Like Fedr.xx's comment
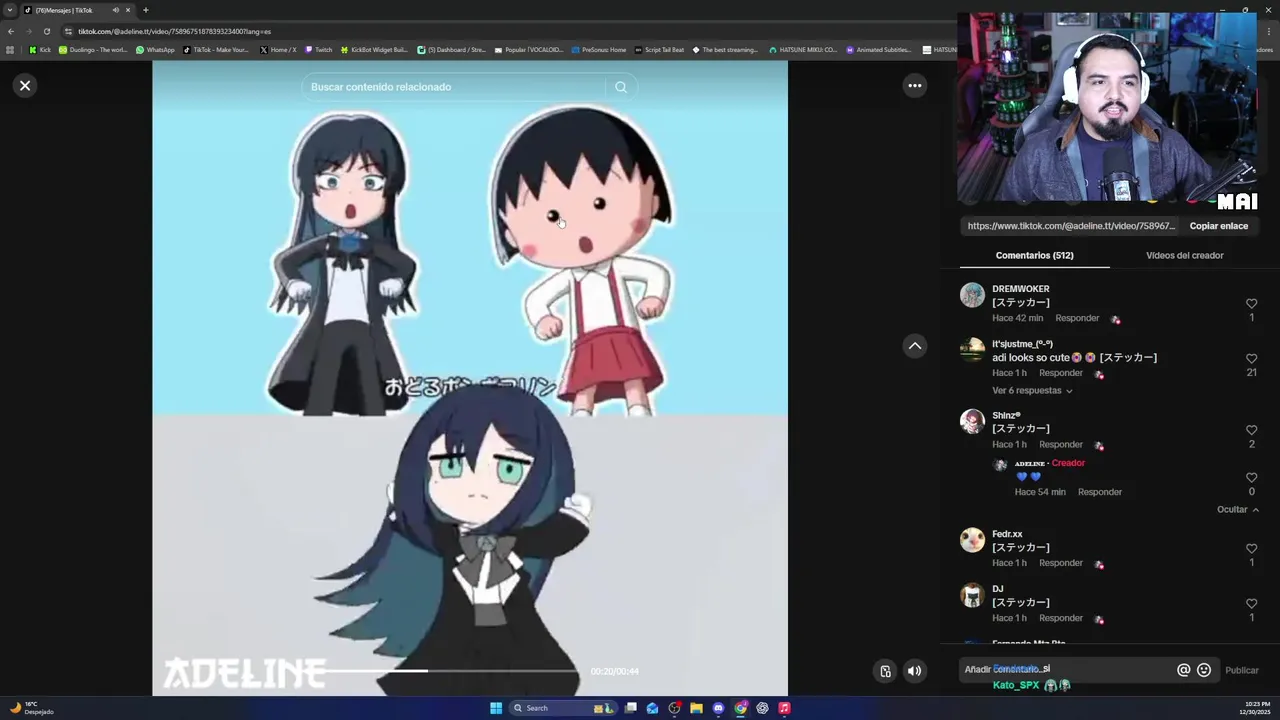Image resolution: width=1280 pixels, height=720 pixels. coord(1251,549)
